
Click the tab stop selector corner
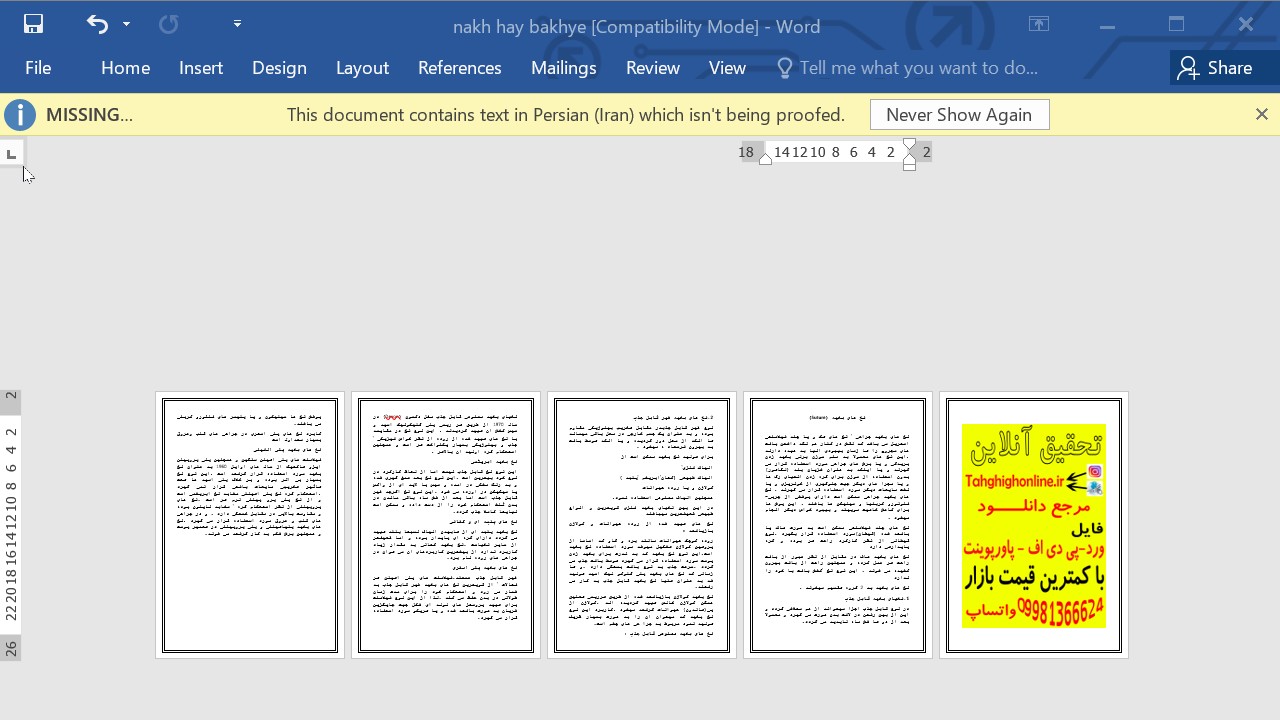tap(11, 153)
